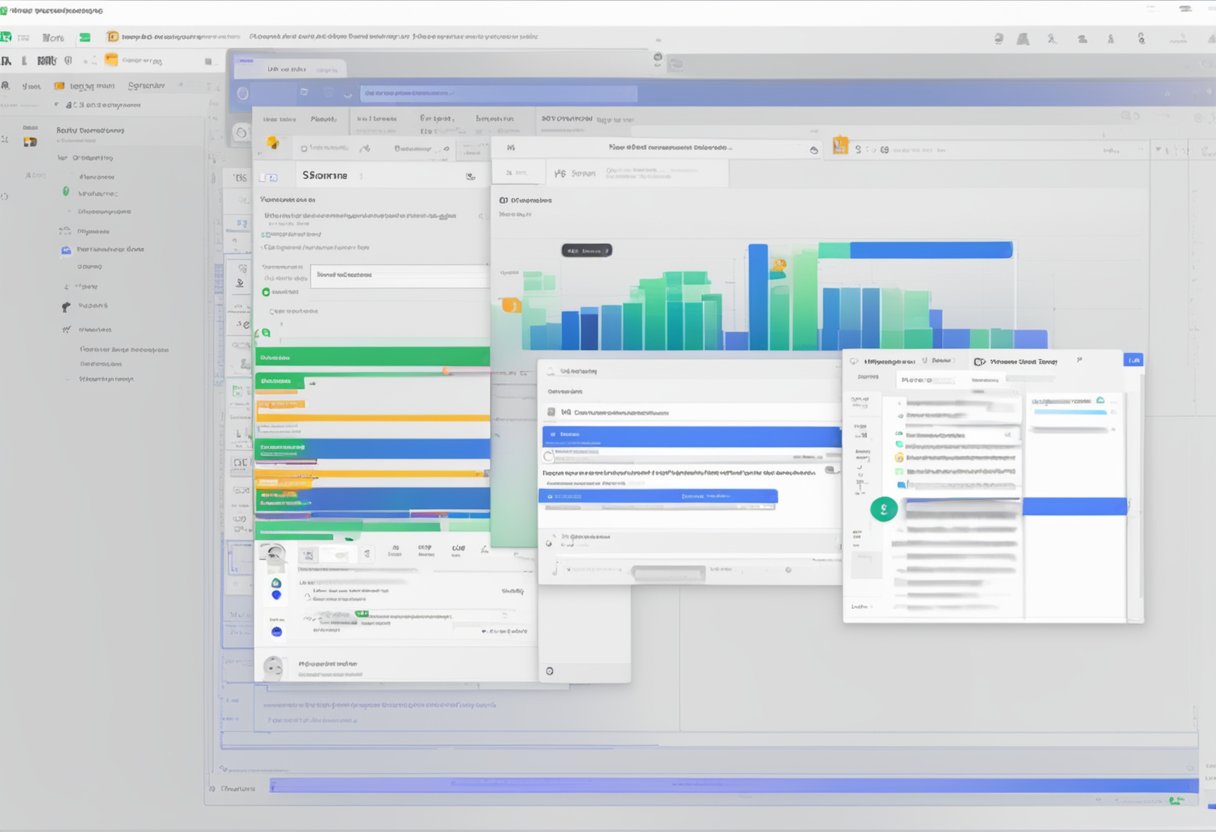Open the dropdown at the right of search field
The height and width of the screenshot is (832, 1216).
812,148
